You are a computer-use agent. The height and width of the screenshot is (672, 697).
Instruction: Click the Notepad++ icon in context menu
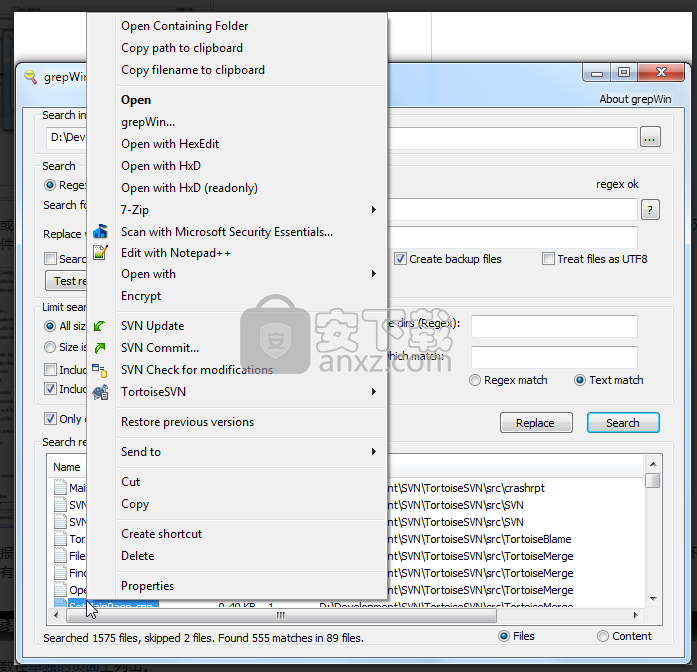100,252
